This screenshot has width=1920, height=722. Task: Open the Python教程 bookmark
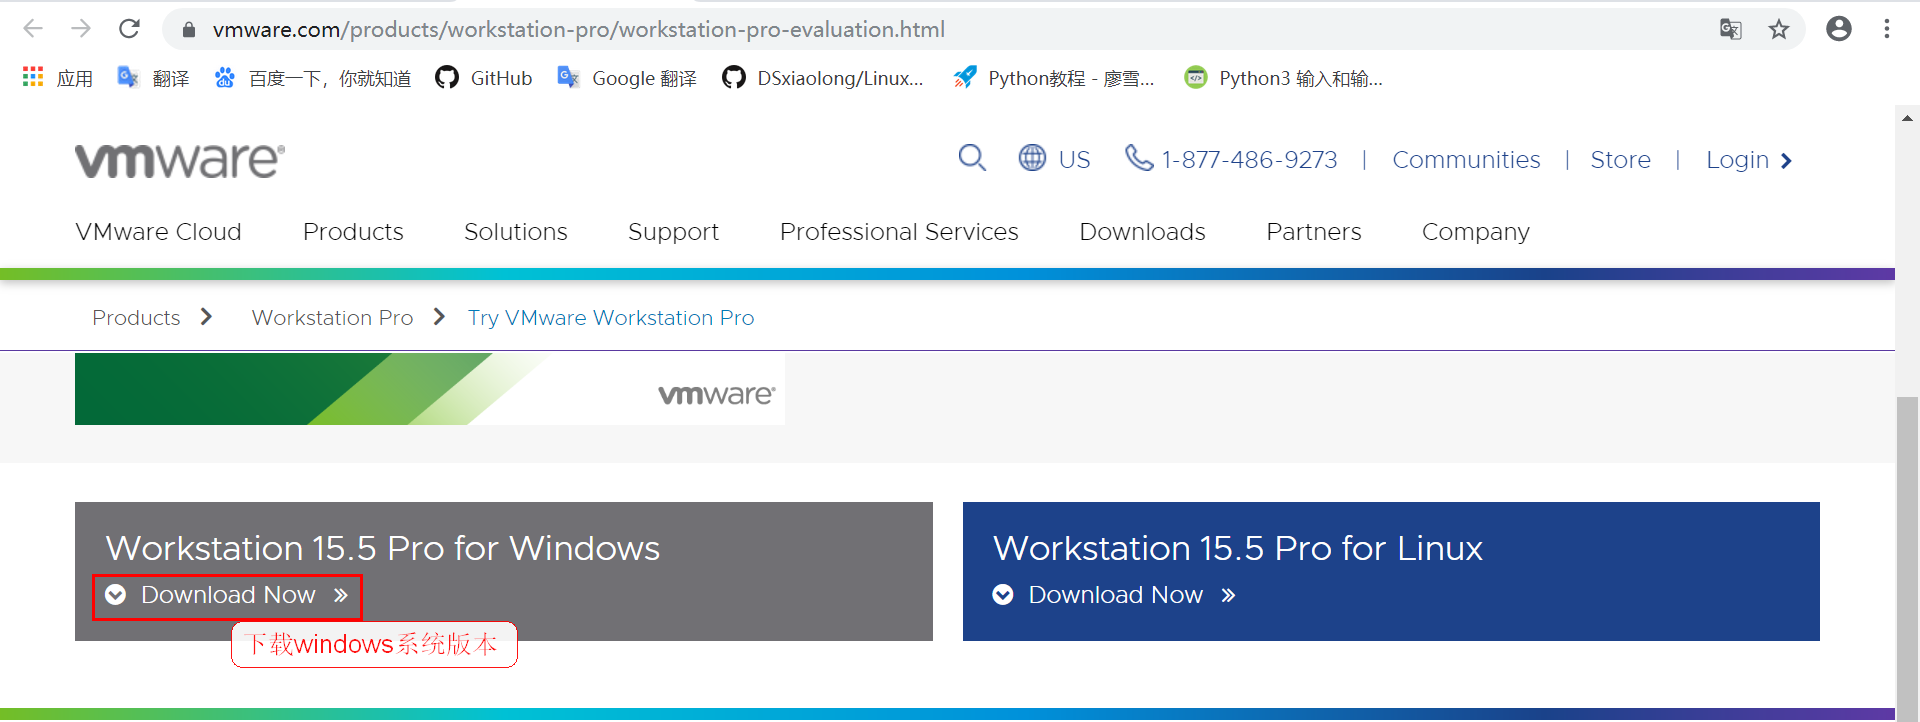(x=1054, y=78)
